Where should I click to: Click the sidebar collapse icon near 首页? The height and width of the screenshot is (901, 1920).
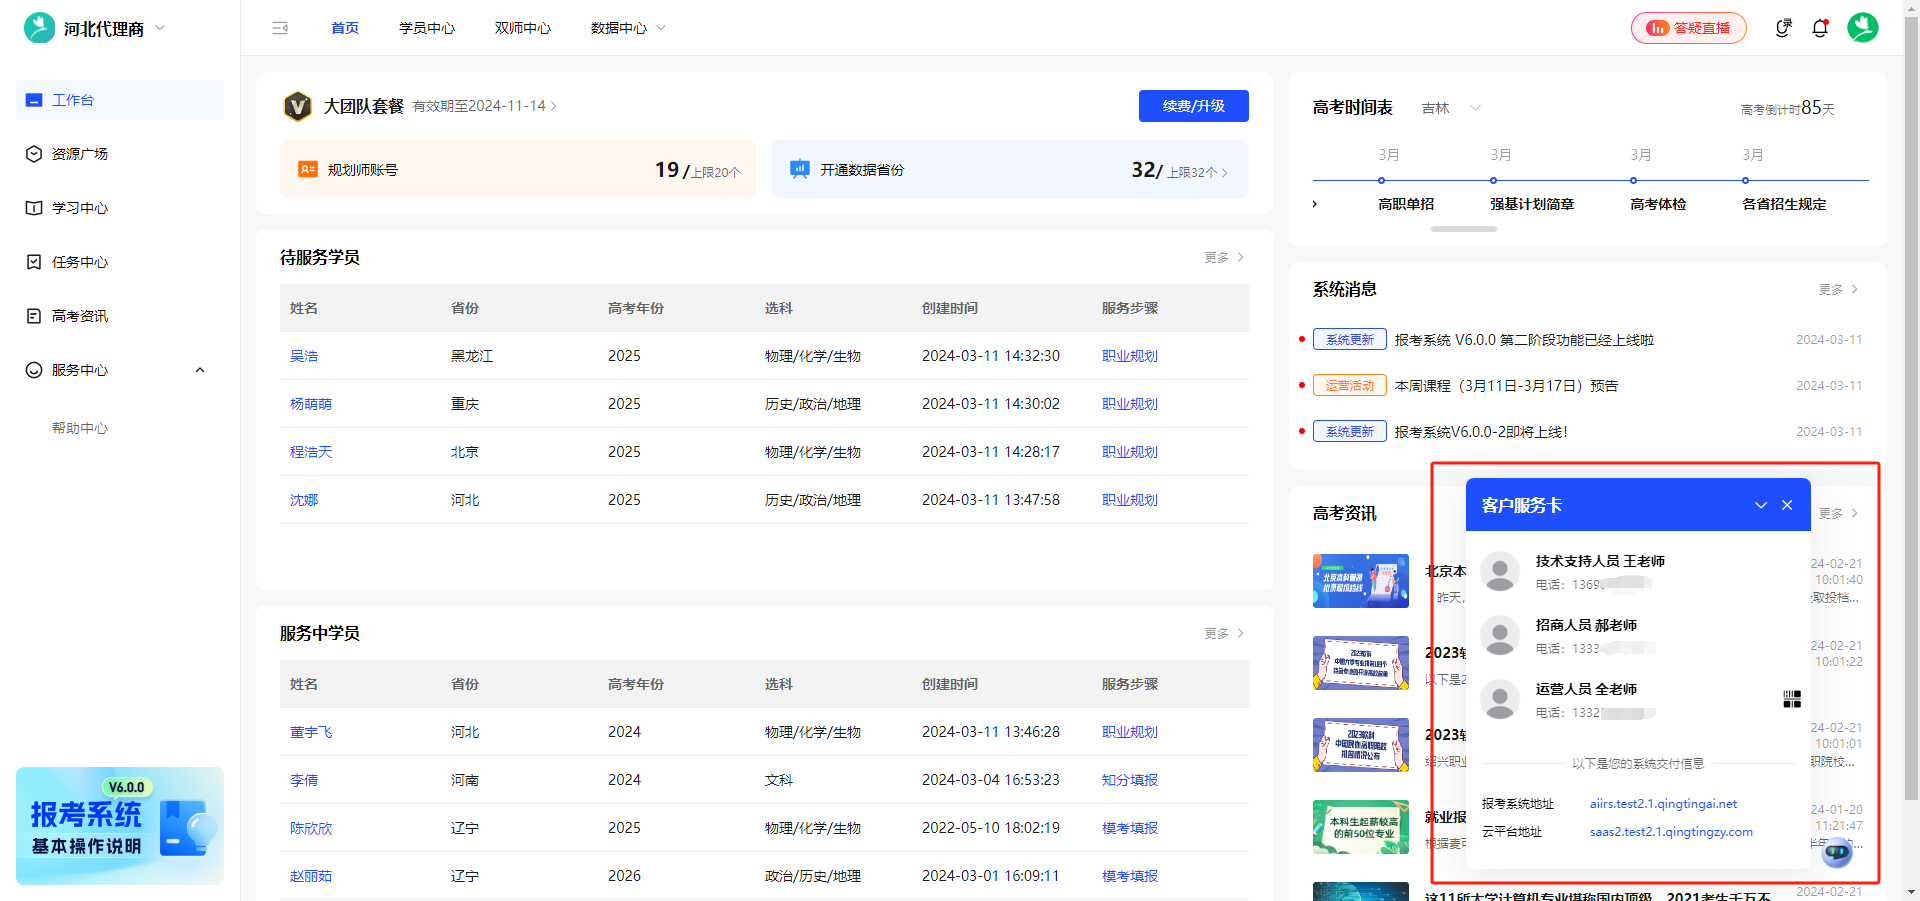point(280,28)
